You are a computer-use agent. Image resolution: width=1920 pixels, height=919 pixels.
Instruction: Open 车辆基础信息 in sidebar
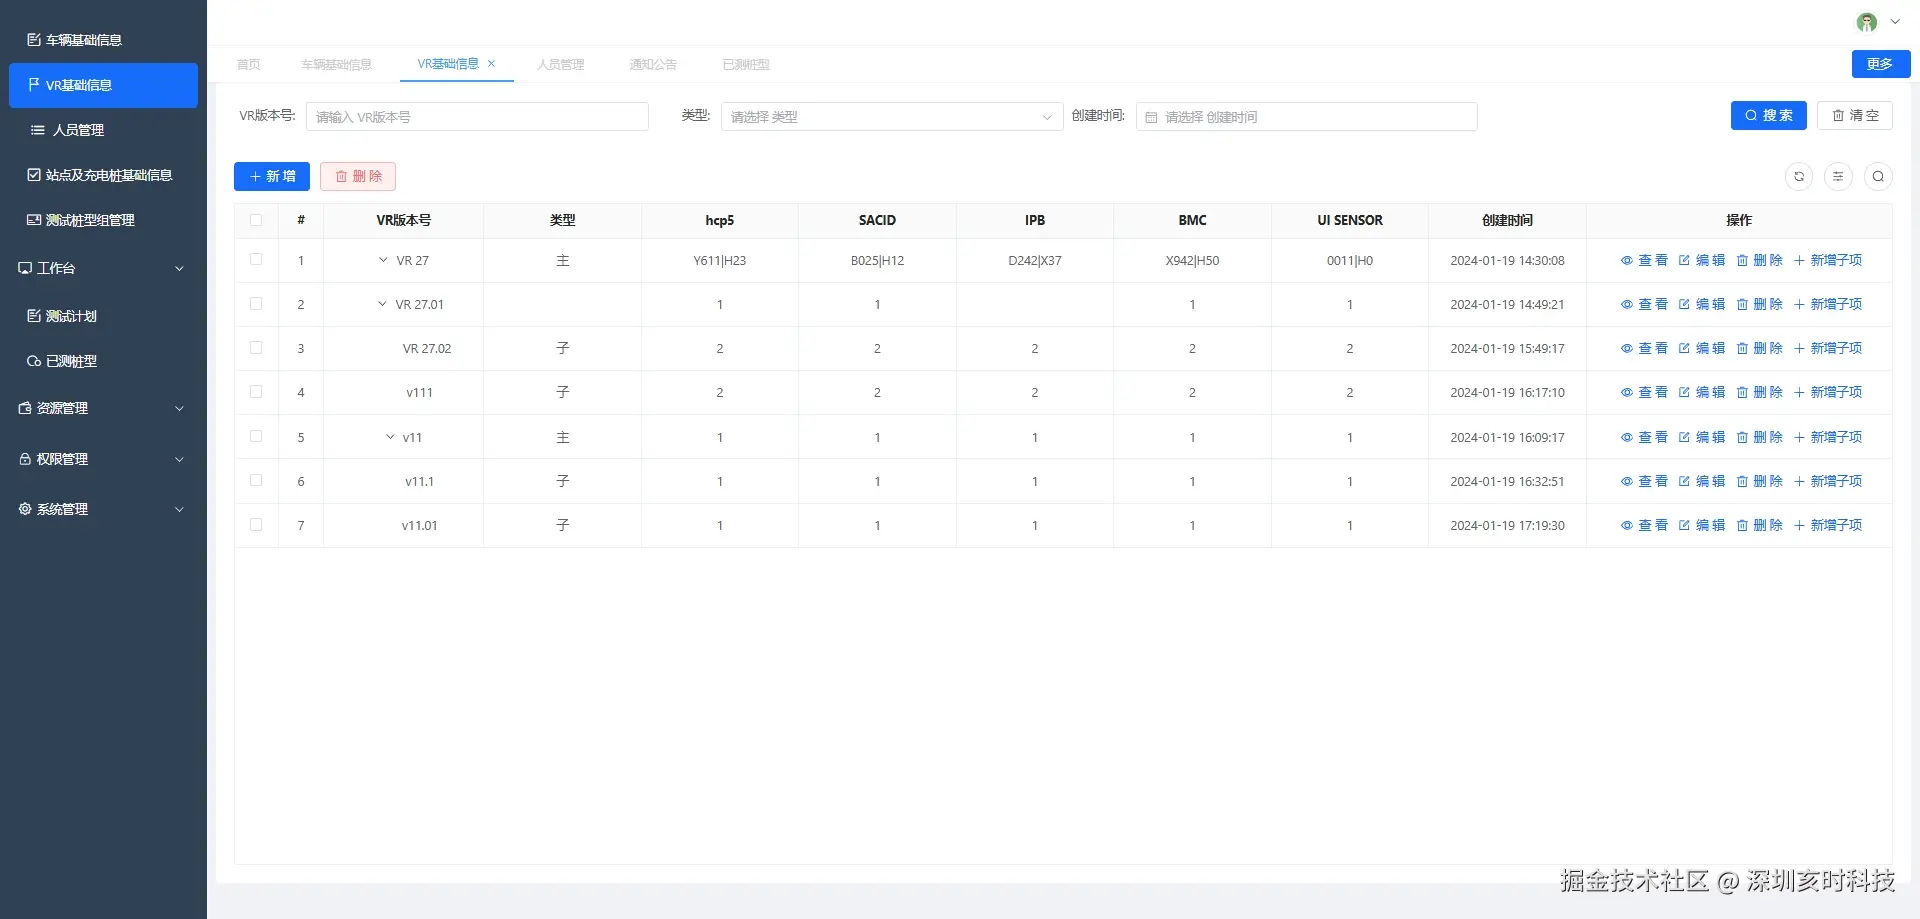(x=103, y=40)
